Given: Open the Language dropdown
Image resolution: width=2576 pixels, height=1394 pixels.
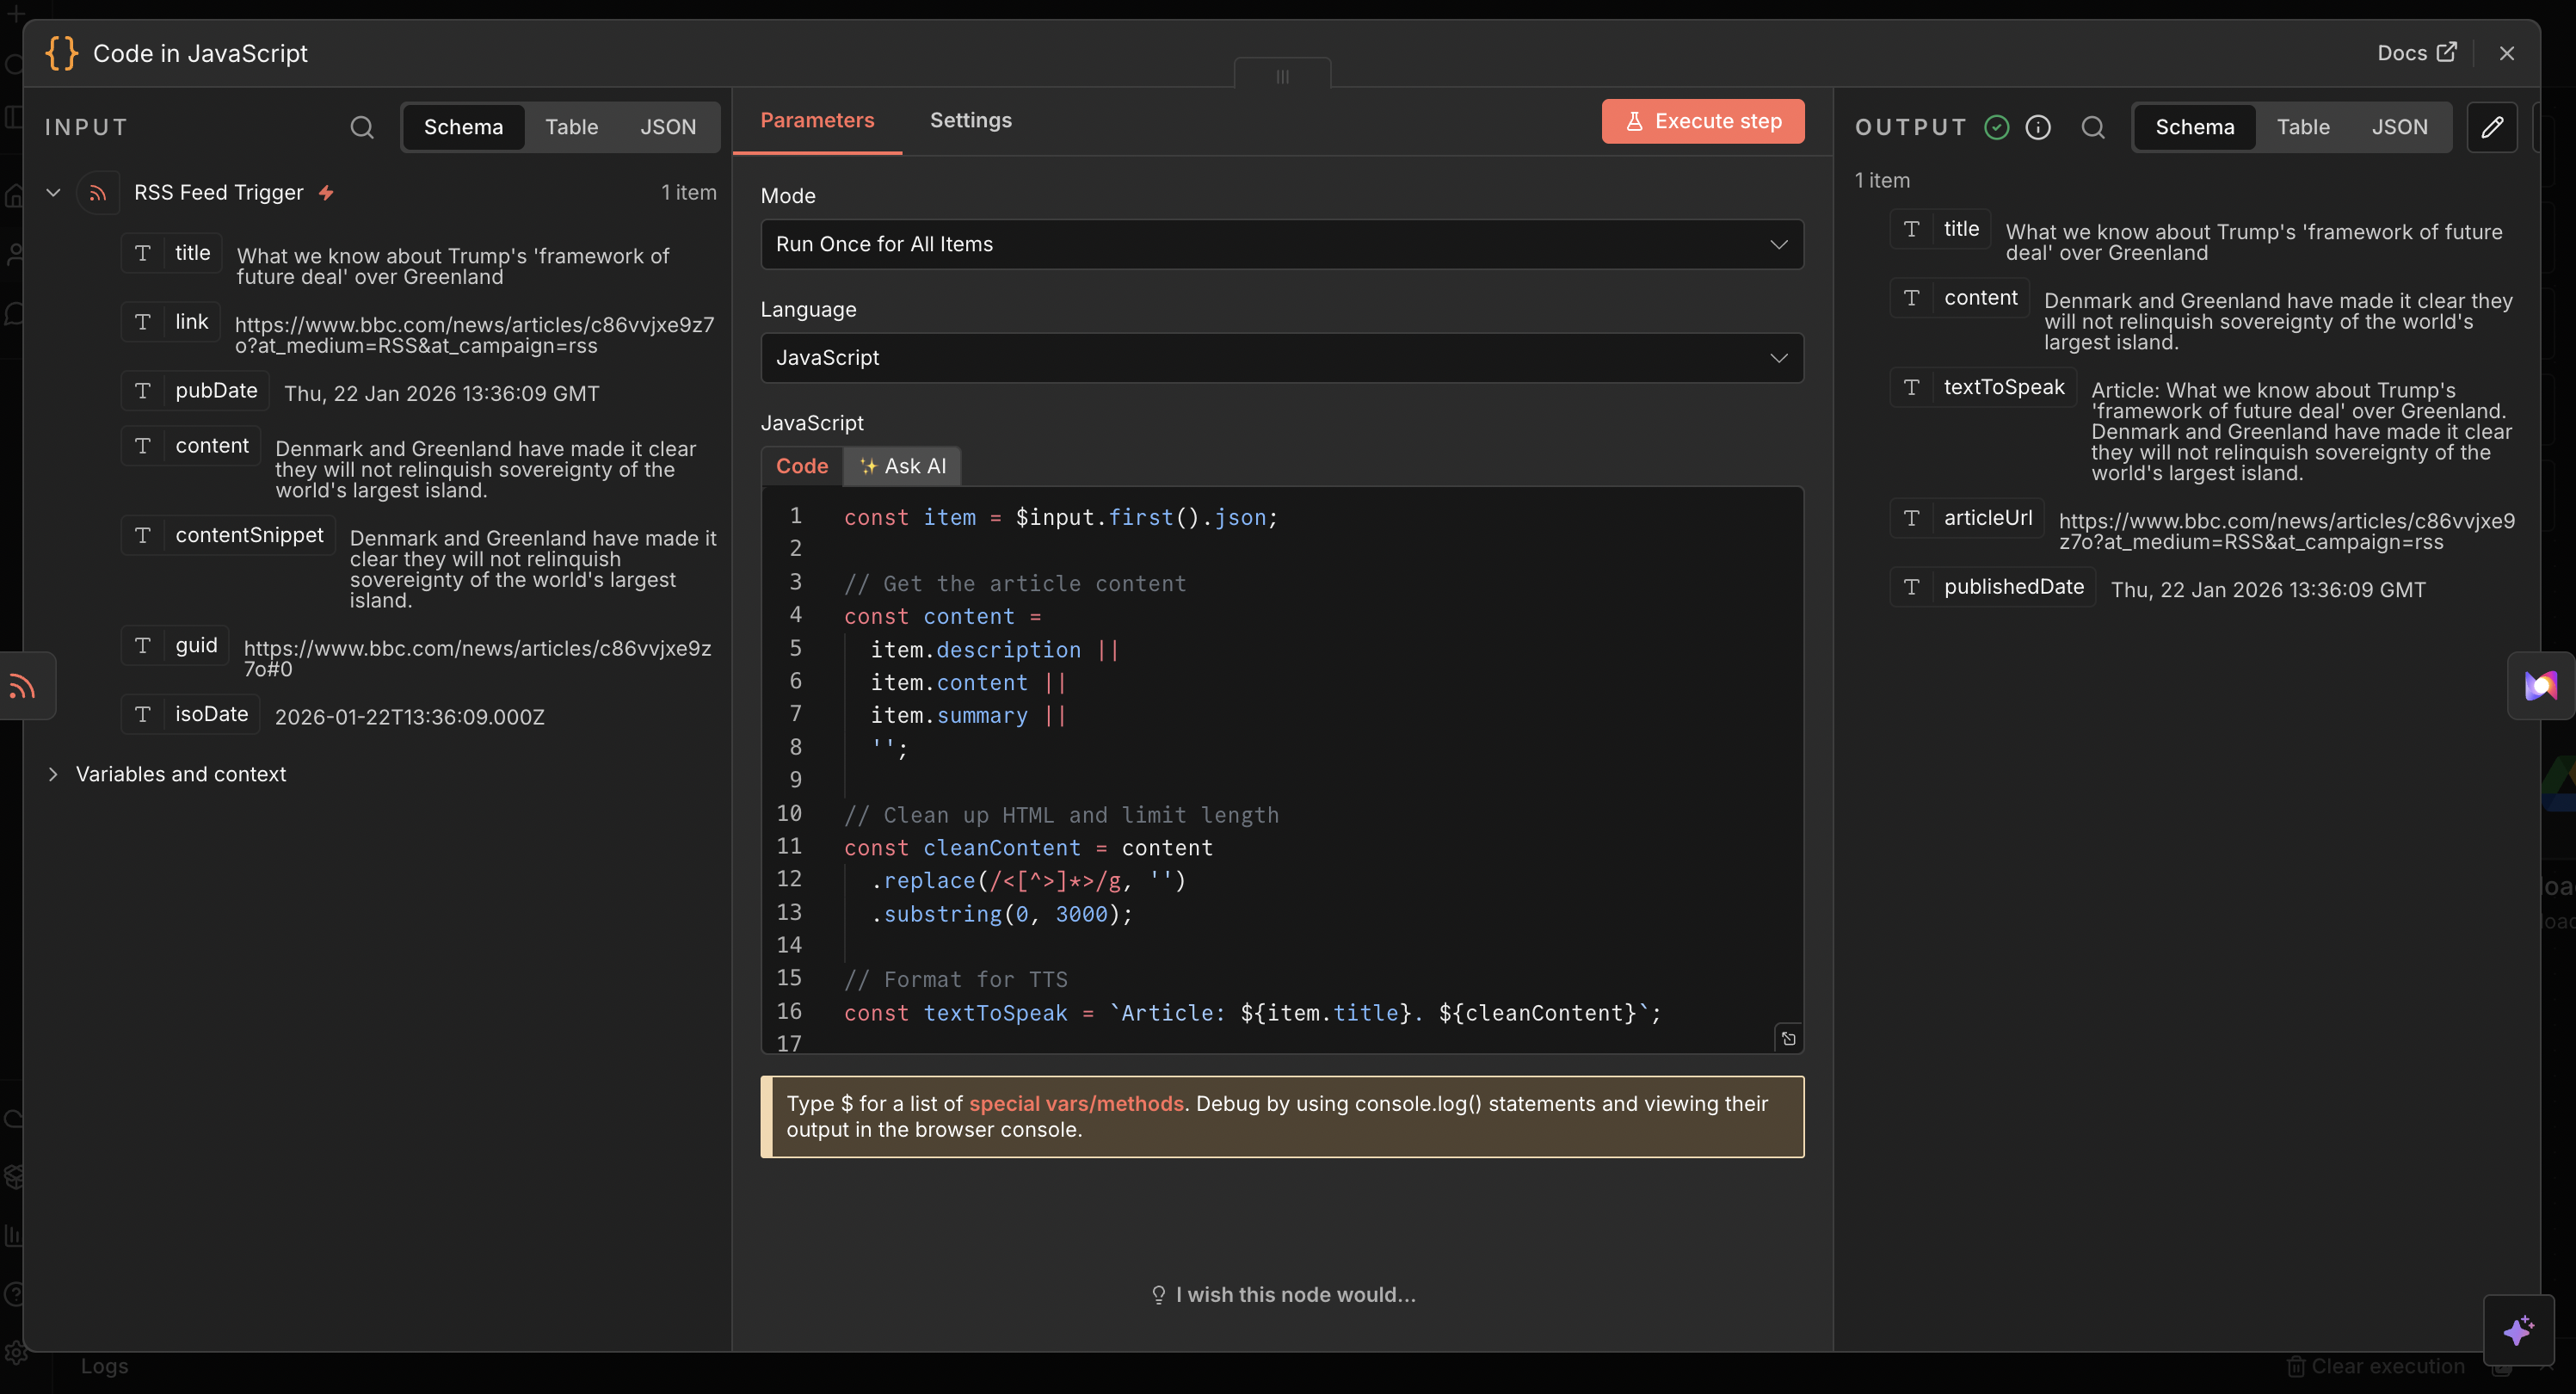Looking at the screenshot, I should (x=1282, y=357).
